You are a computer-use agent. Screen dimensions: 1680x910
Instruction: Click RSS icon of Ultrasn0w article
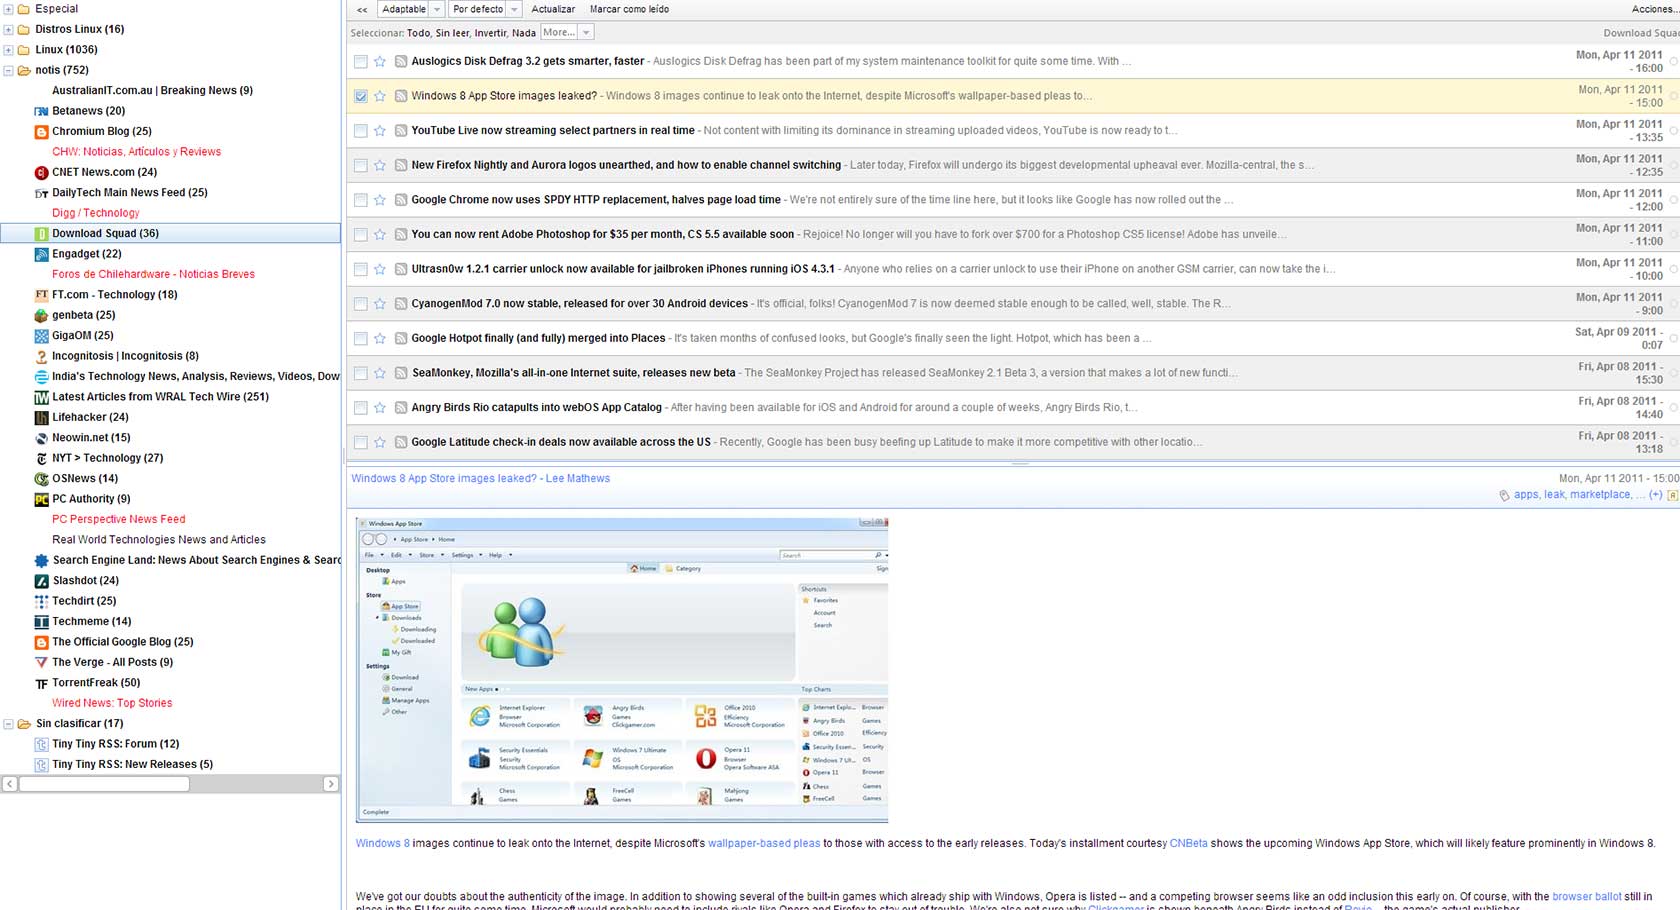(400, 269)
